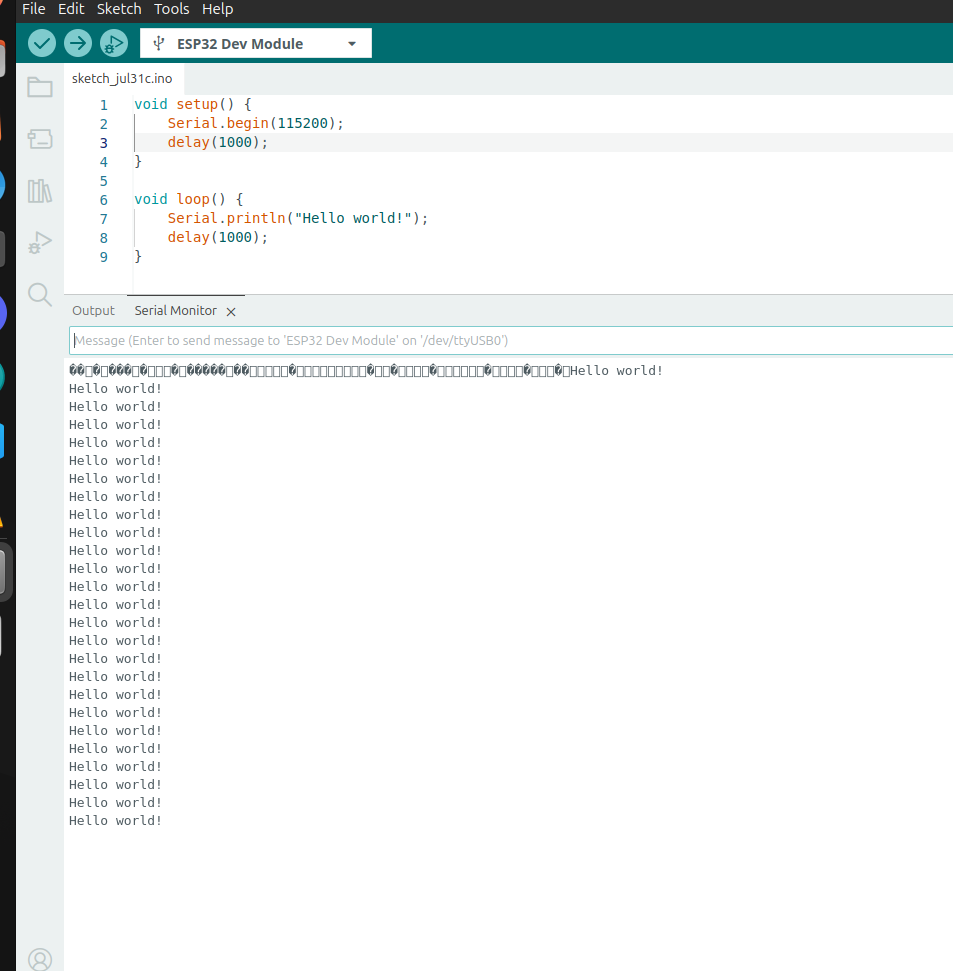Place cursor on Serial.begin(115200); line
Image resolution: width=953 pixels, height=971 pixels.
255,123
